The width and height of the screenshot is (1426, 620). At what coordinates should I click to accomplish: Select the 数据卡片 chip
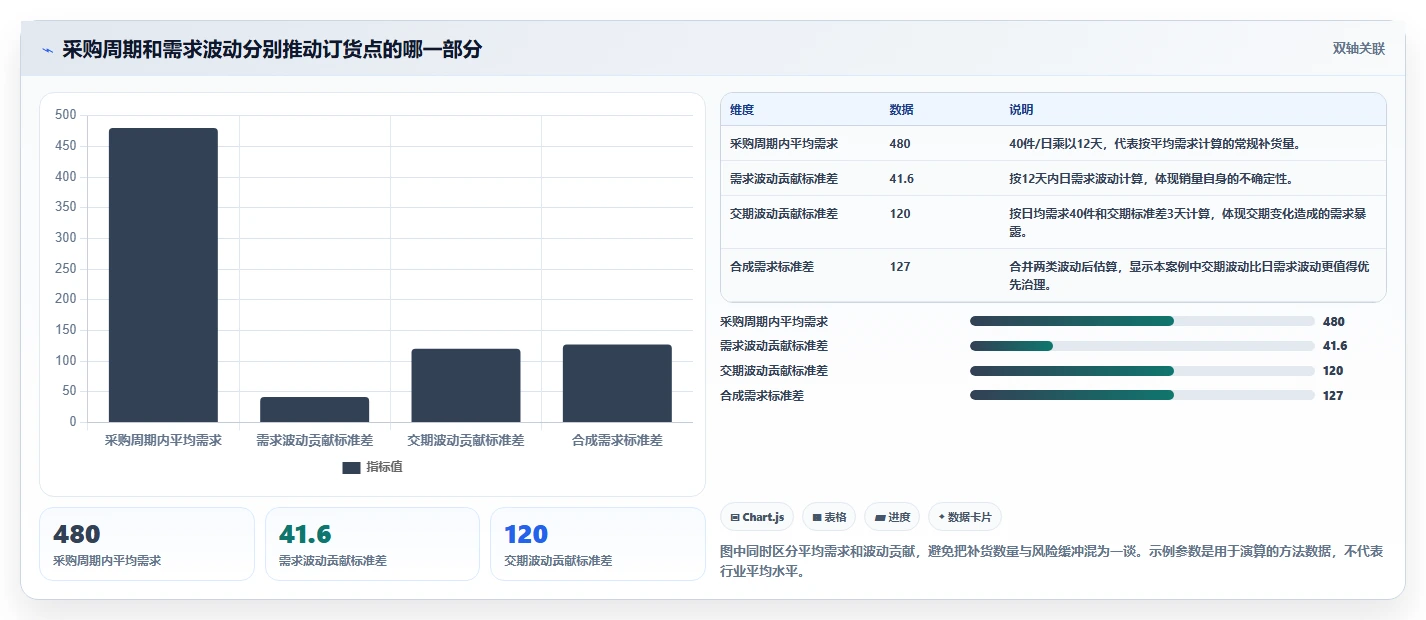coord(965,517)
